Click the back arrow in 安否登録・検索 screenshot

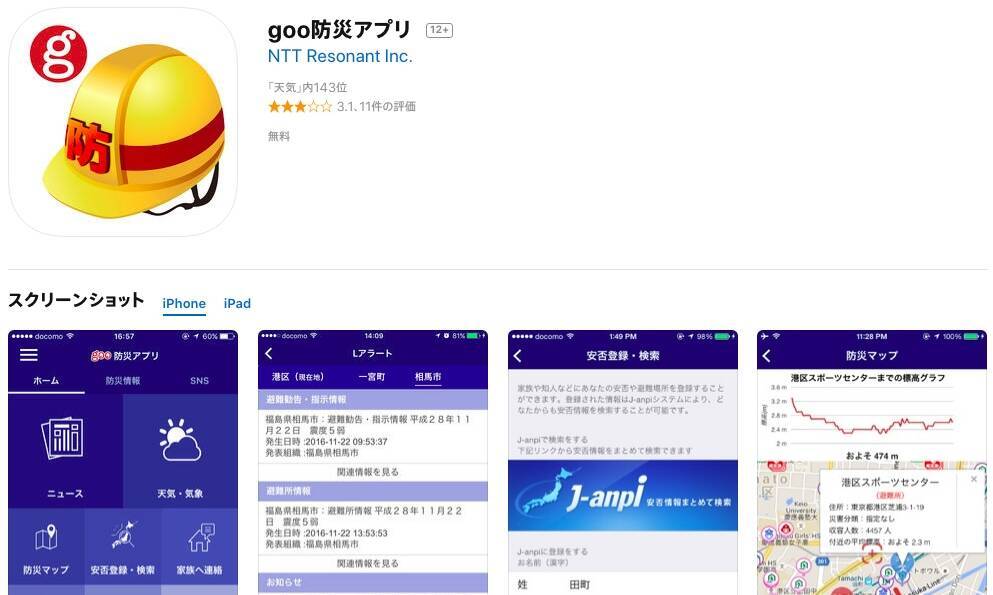517,356
